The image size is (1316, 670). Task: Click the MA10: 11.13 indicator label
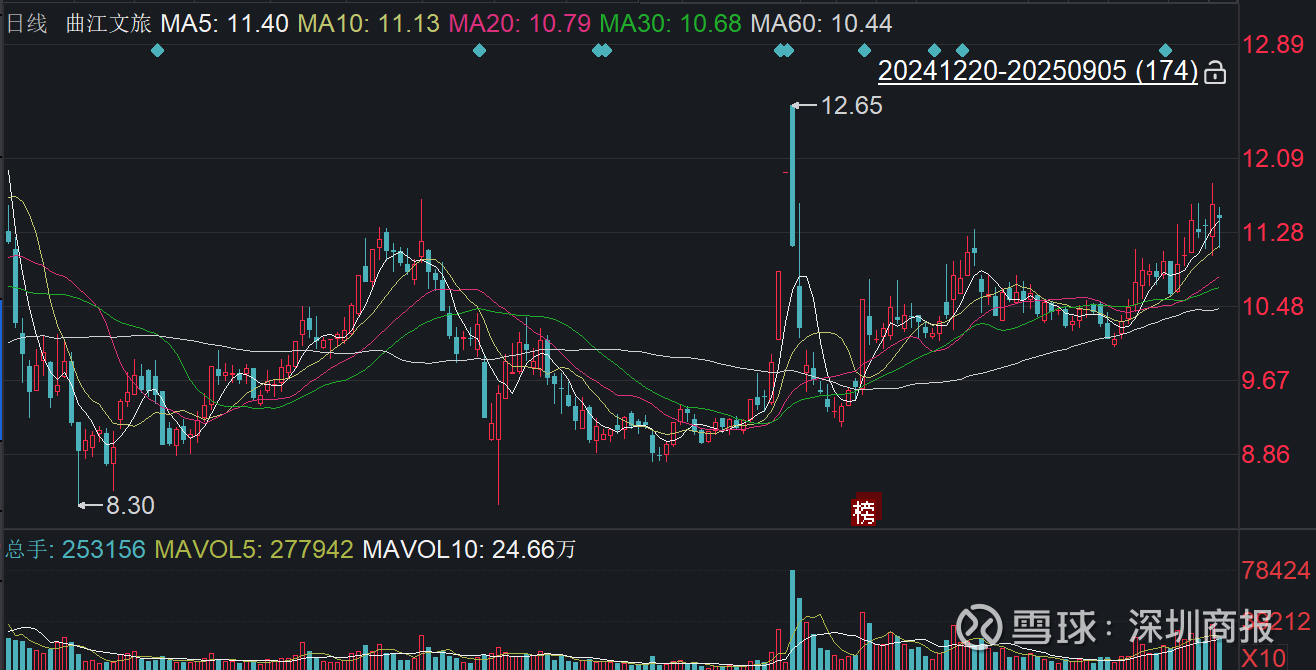tap(369, 23)
